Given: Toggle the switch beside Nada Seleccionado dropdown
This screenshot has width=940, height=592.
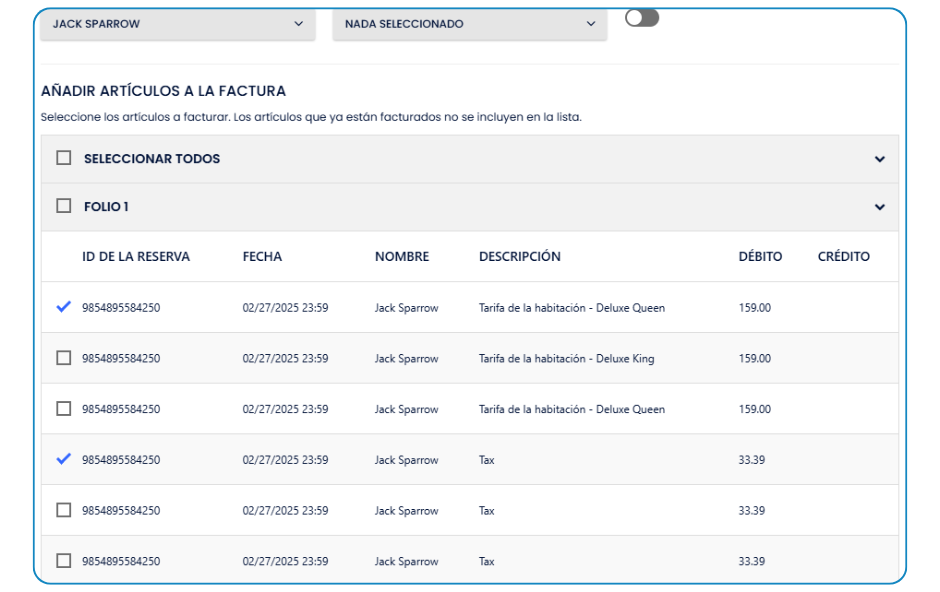Looking at the screenshot, I should click(x=642, y=18).
